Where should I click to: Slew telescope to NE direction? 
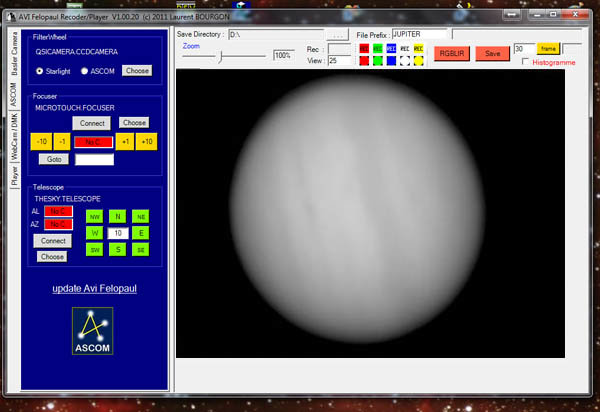(139, 216)
